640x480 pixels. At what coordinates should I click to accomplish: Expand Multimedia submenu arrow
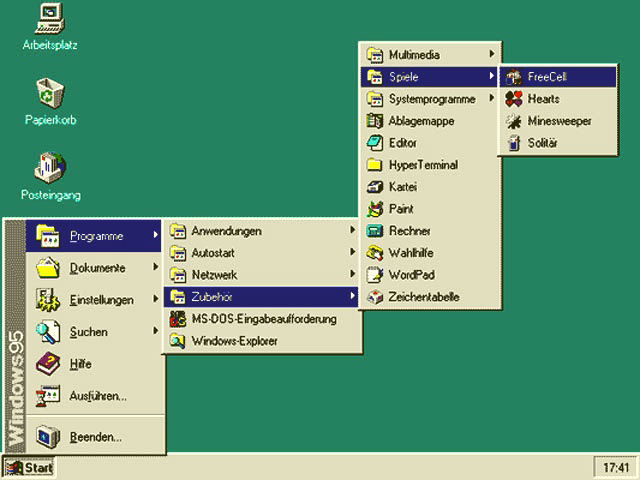pos(492,54)
